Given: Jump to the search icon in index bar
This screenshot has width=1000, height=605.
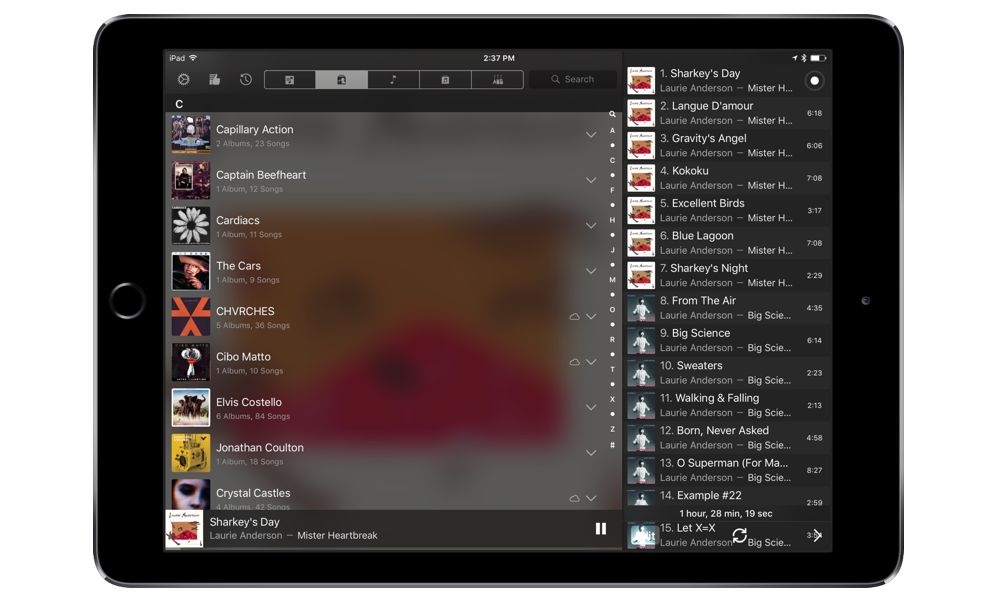Looking at the screenshot, I should click(612, 114).
